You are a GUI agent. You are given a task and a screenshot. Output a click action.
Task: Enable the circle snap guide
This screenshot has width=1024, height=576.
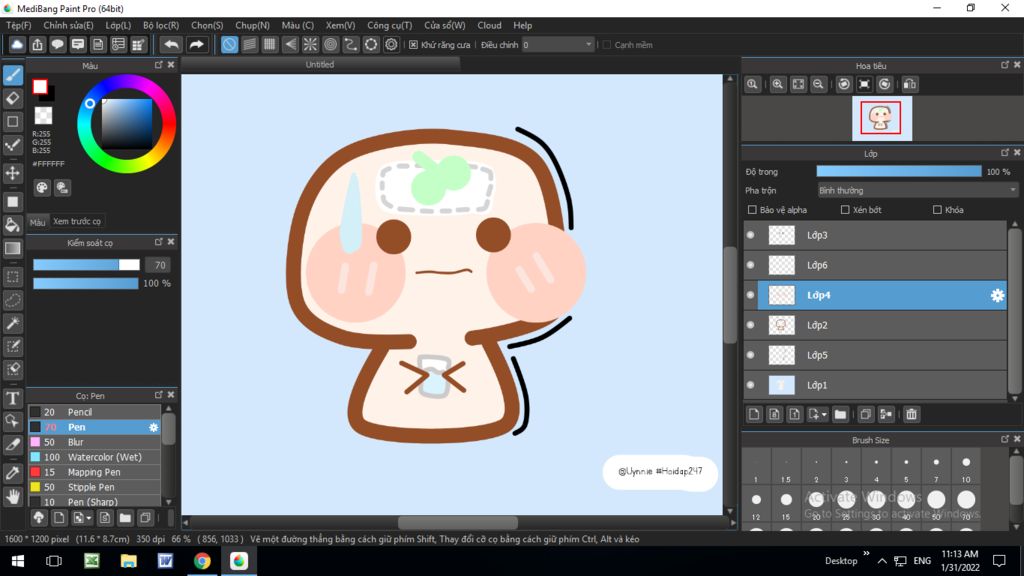[x=330, y=44]
